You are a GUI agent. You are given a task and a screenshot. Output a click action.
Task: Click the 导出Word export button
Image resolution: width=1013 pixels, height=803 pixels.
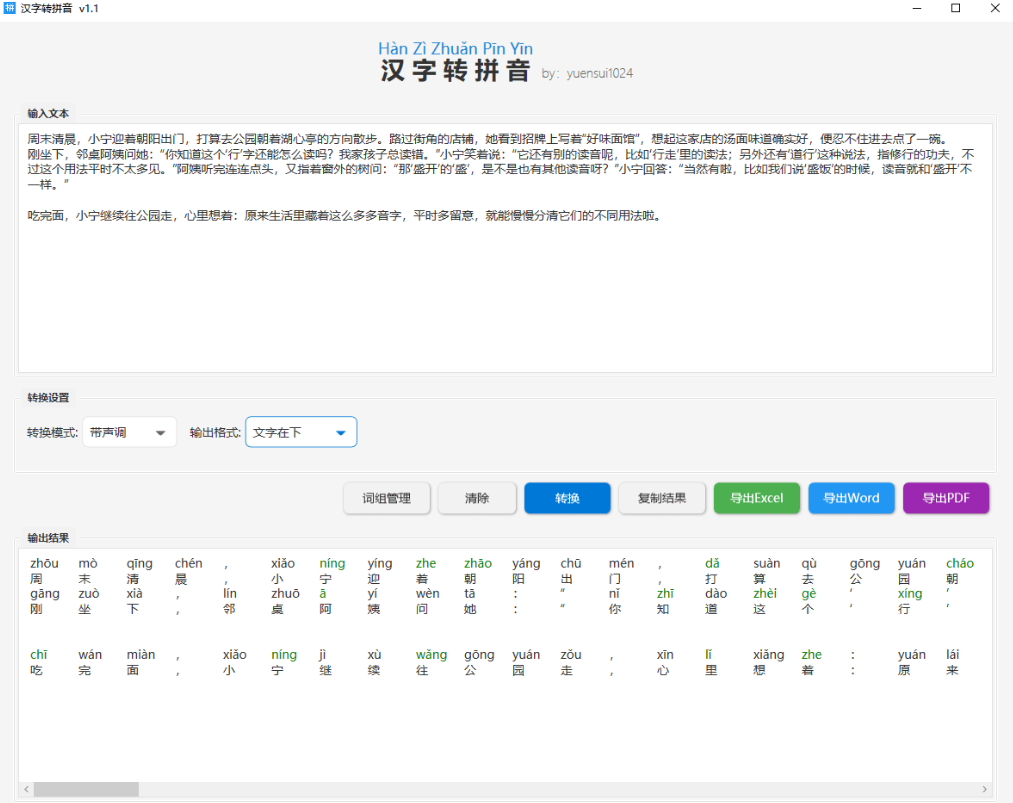tap(851, 498)
